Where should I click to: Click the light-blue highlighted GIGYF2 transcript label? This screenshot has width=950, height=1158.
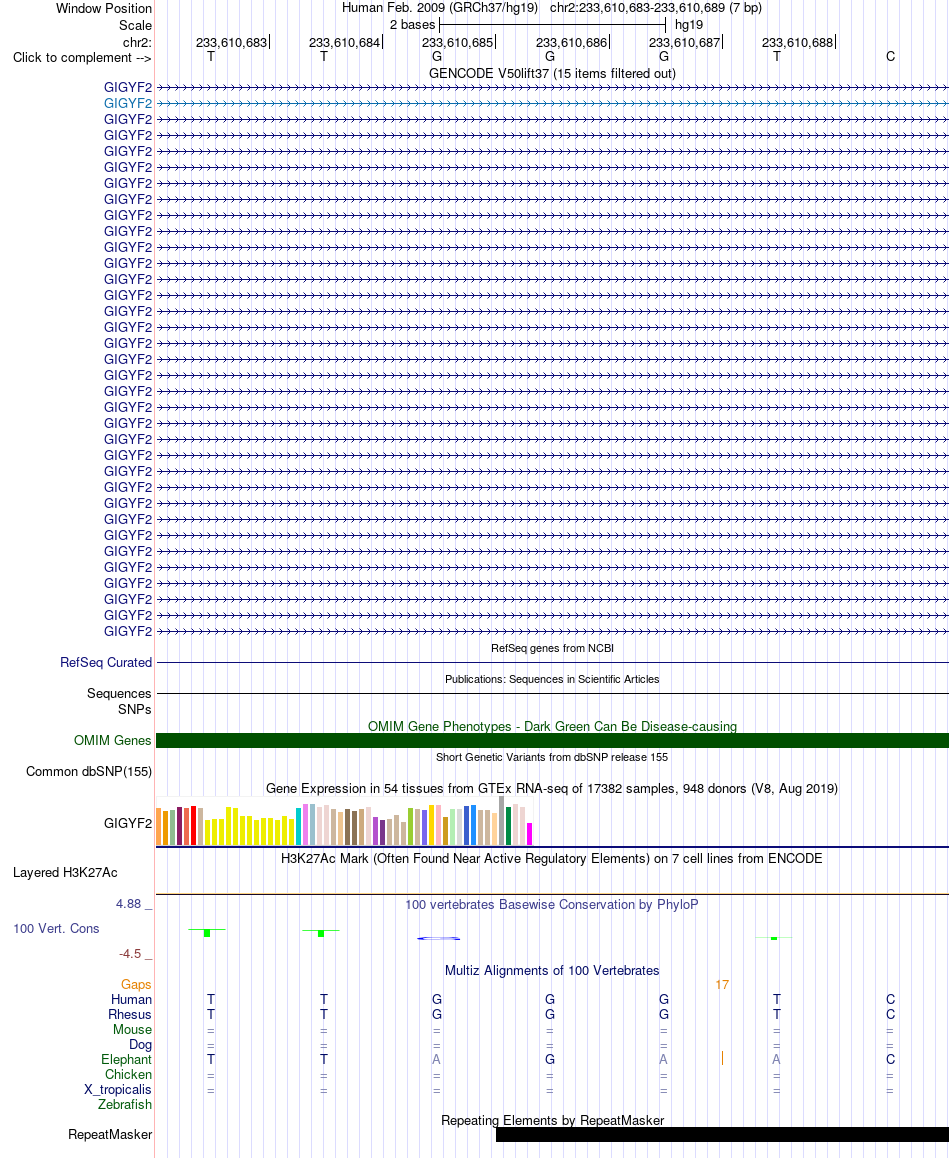(x=128, y=103)
